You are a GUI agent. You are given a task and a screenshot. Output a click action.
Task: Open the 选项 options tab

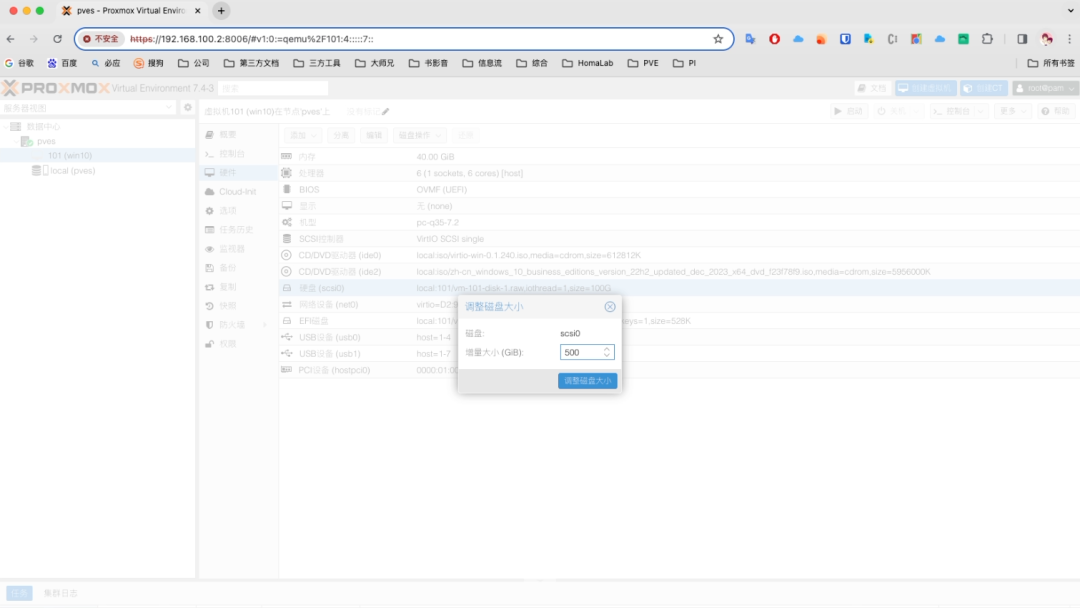click(x=227, y=211)
